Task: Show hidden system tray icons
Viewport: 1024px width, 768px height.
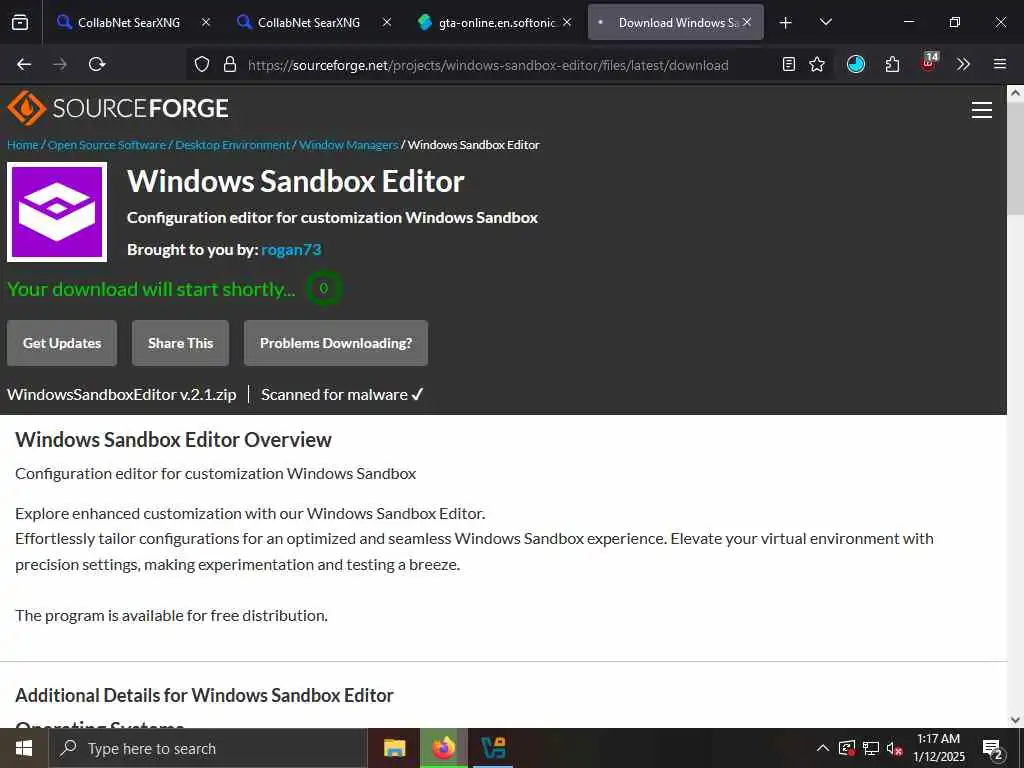Action: pos(823,748)
